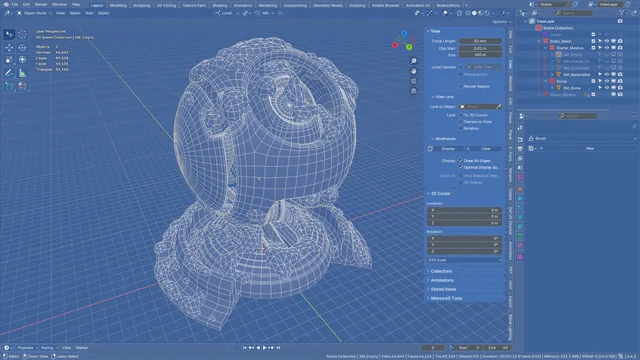Select the 3D Cursor tool

click(x=22, y=35)
